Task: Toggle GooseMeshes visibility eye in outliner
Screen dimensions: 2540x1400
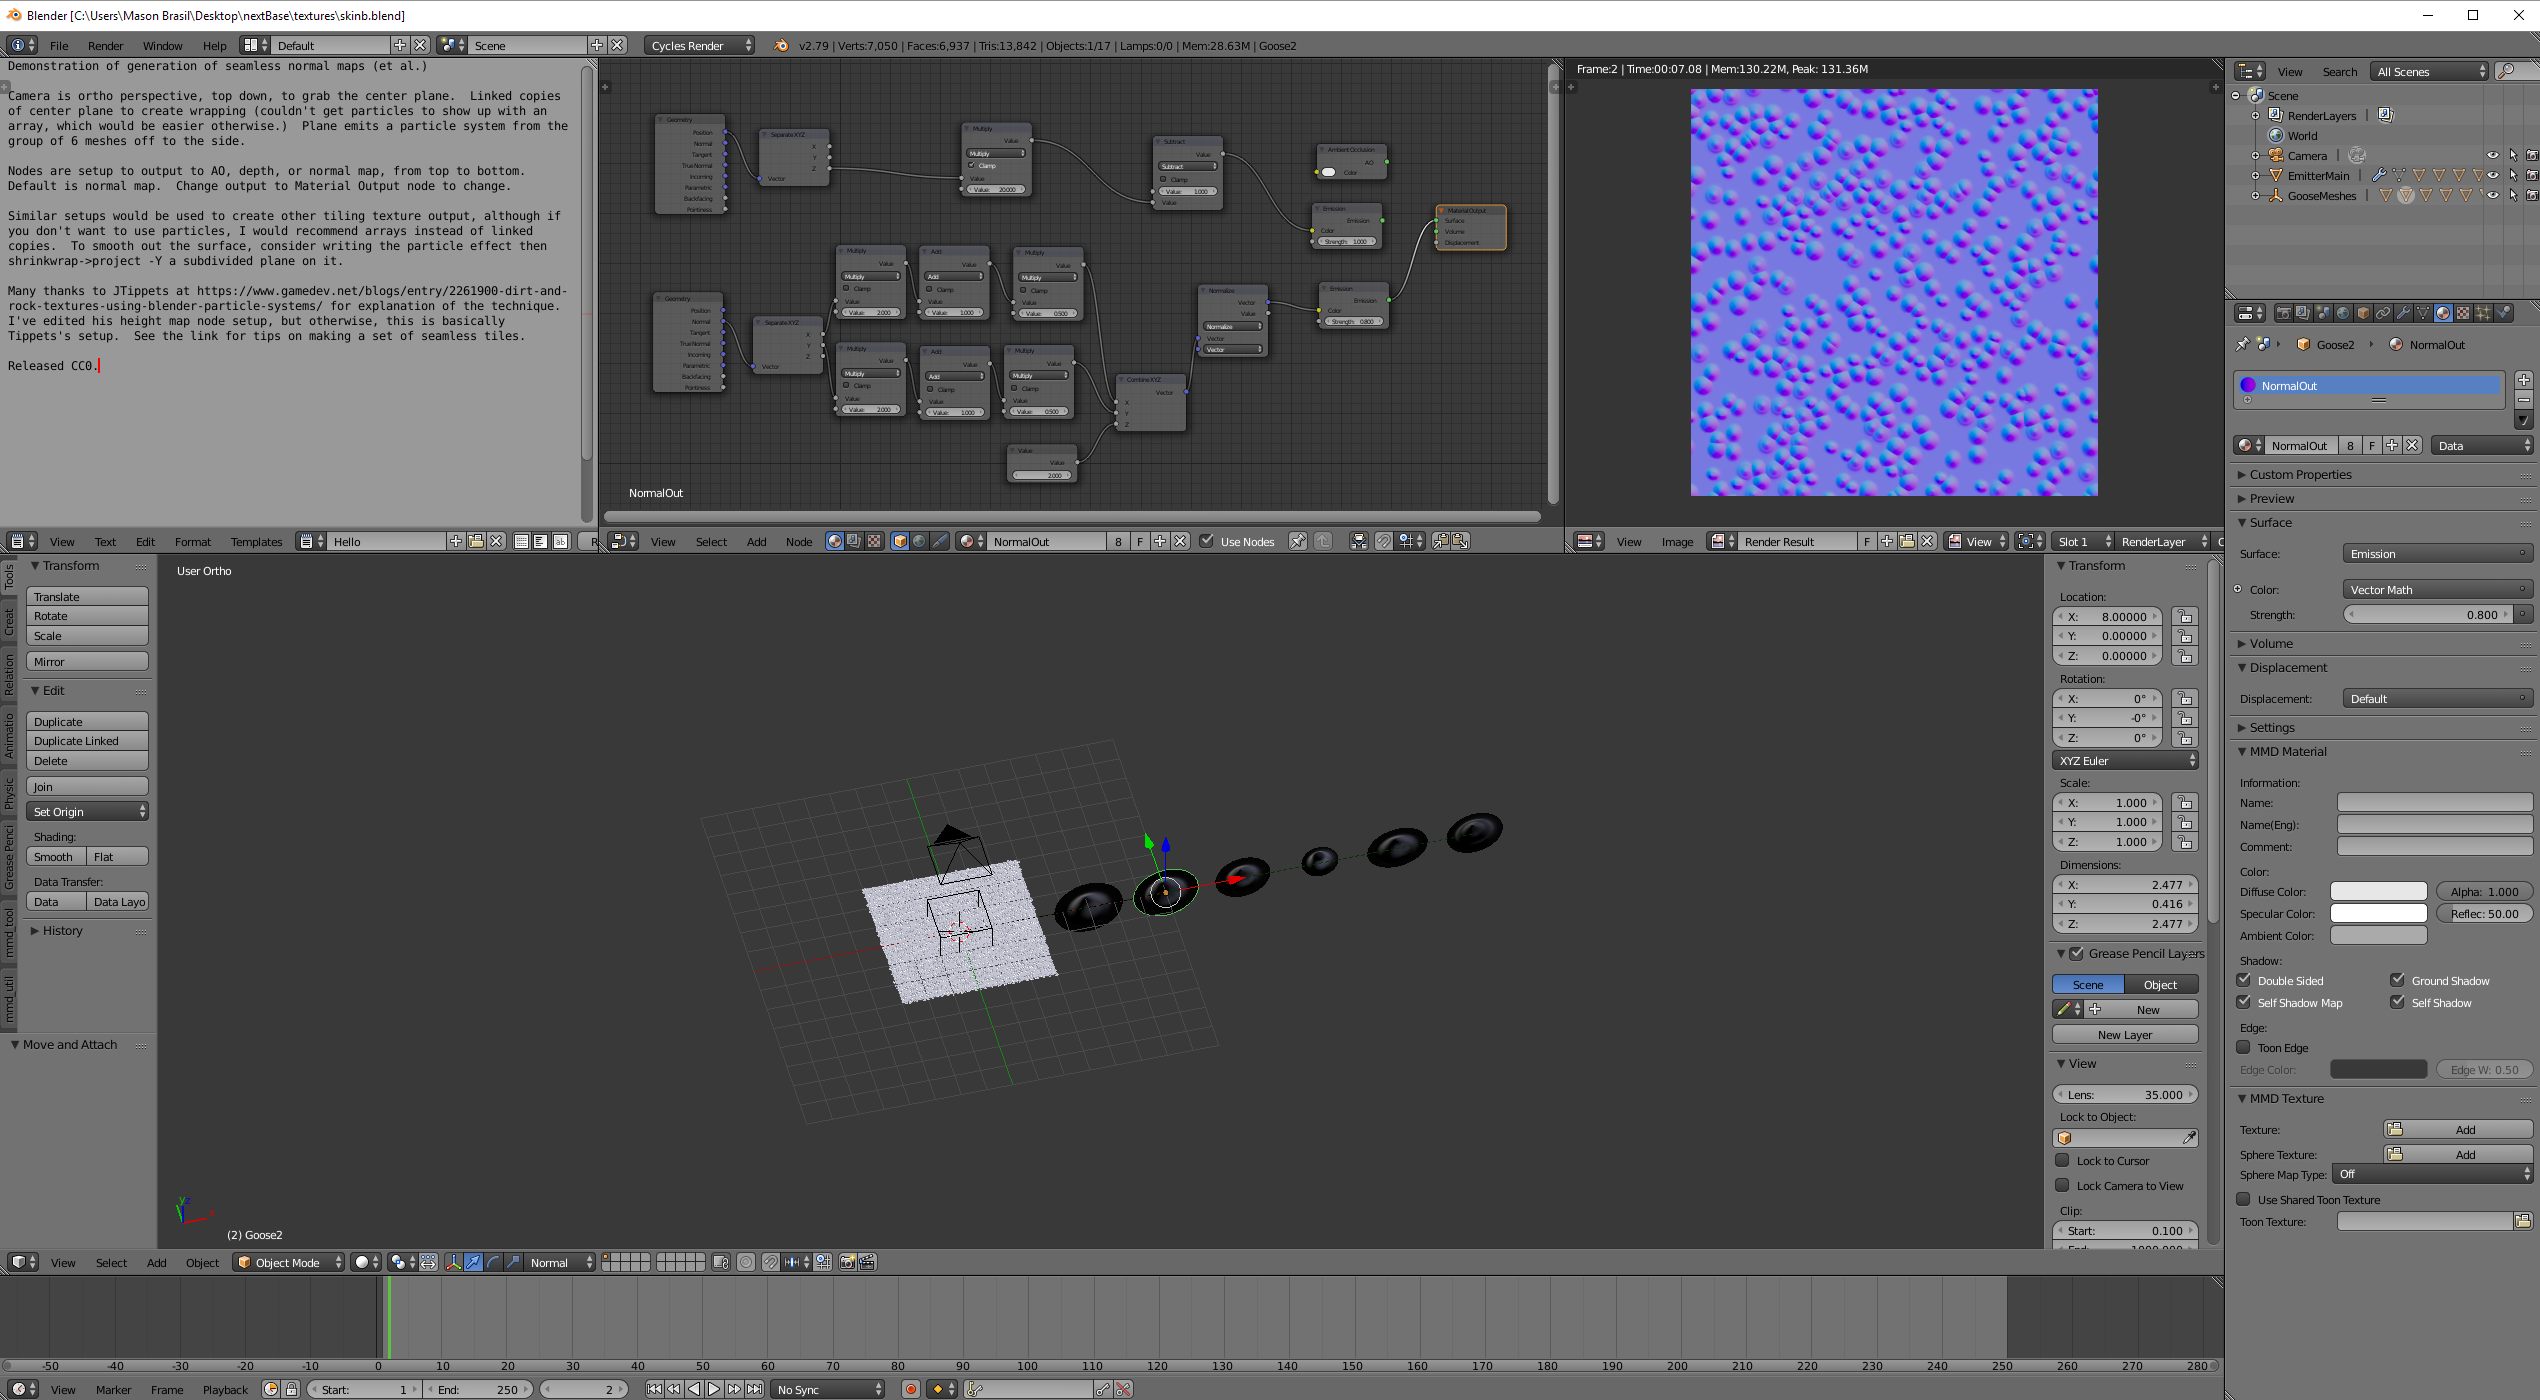Action: [x=2492, y=195]
